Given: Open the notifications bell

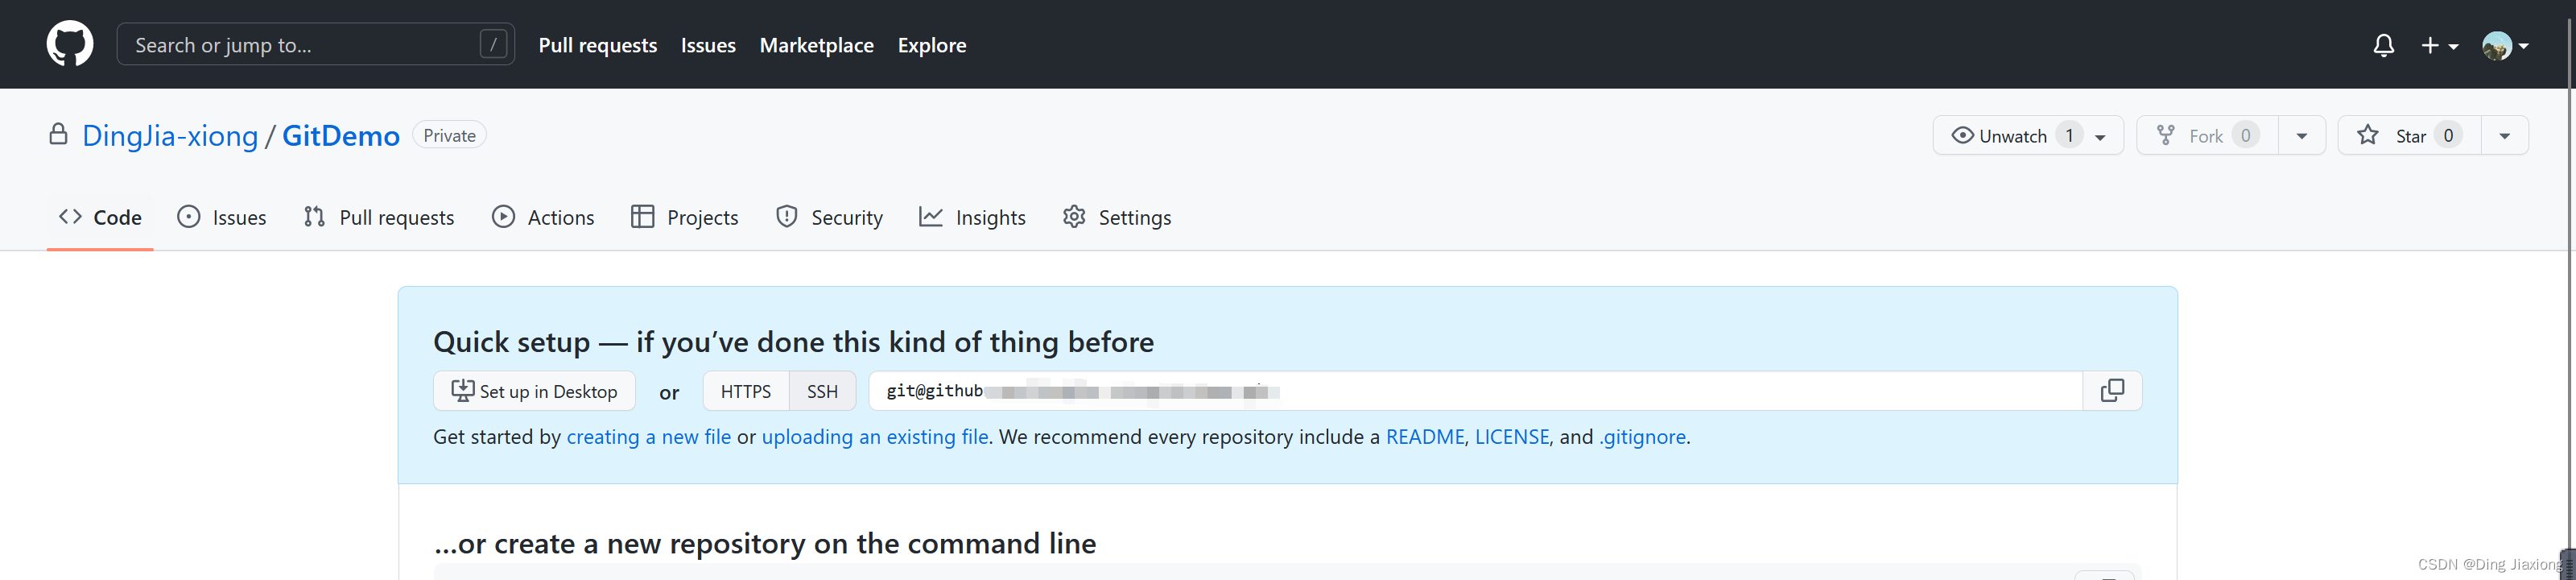Looking at the screenshot, I should pyautogui.click(x=2383, y=45).
